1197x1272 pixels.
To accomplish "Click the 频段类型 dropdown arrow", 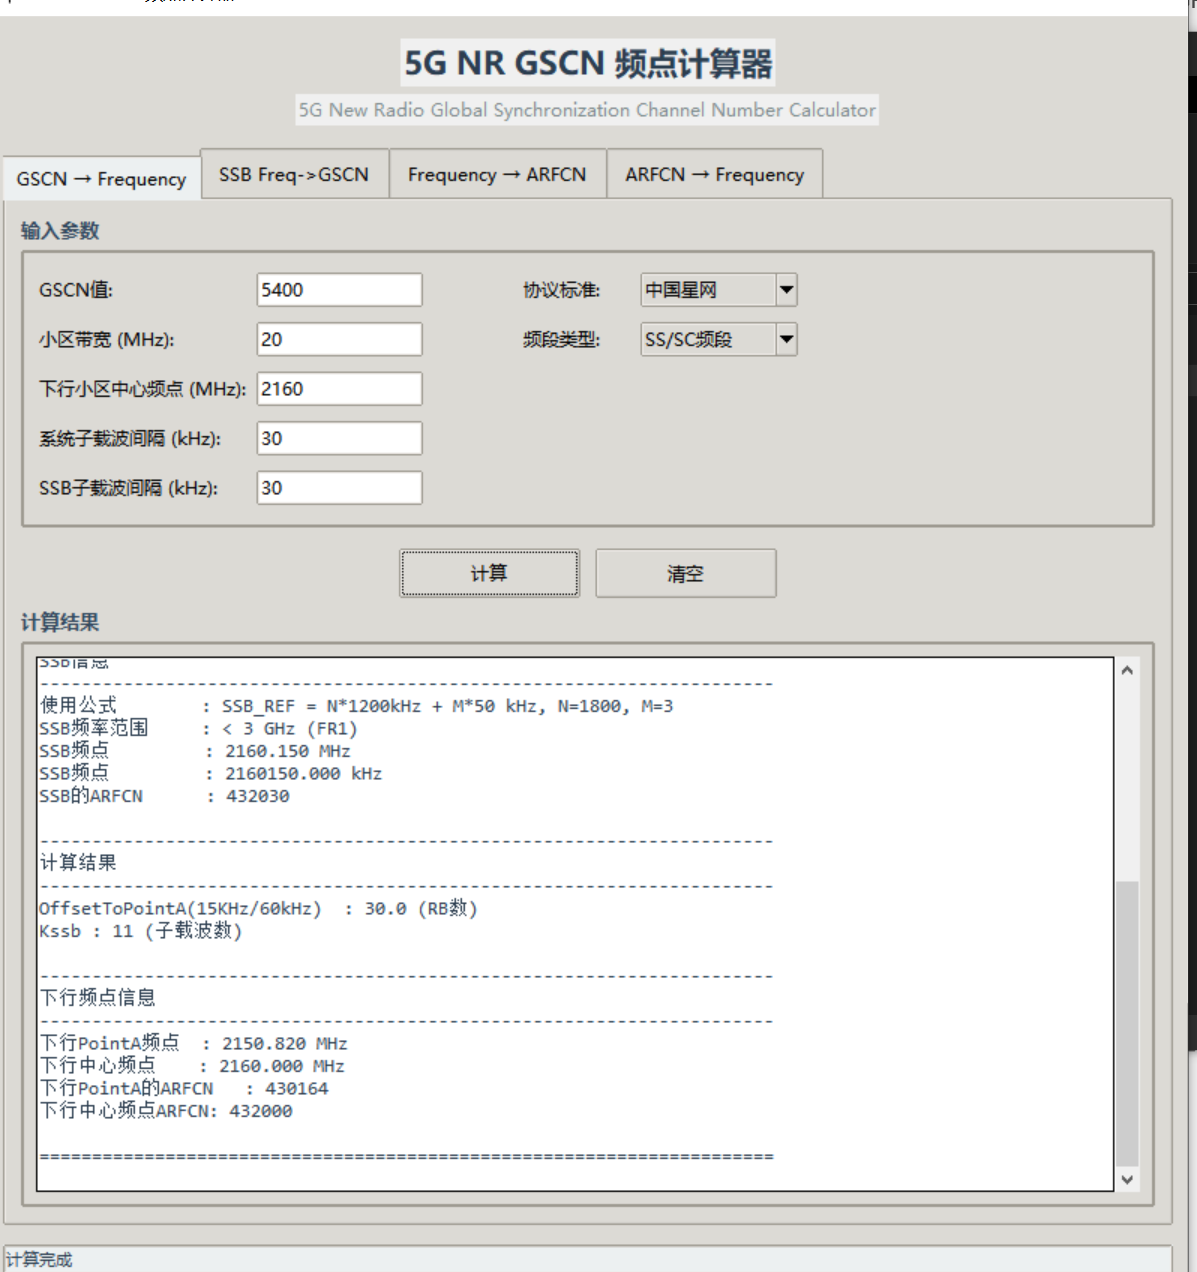I will pyautogui.click(x=786, y=339).
